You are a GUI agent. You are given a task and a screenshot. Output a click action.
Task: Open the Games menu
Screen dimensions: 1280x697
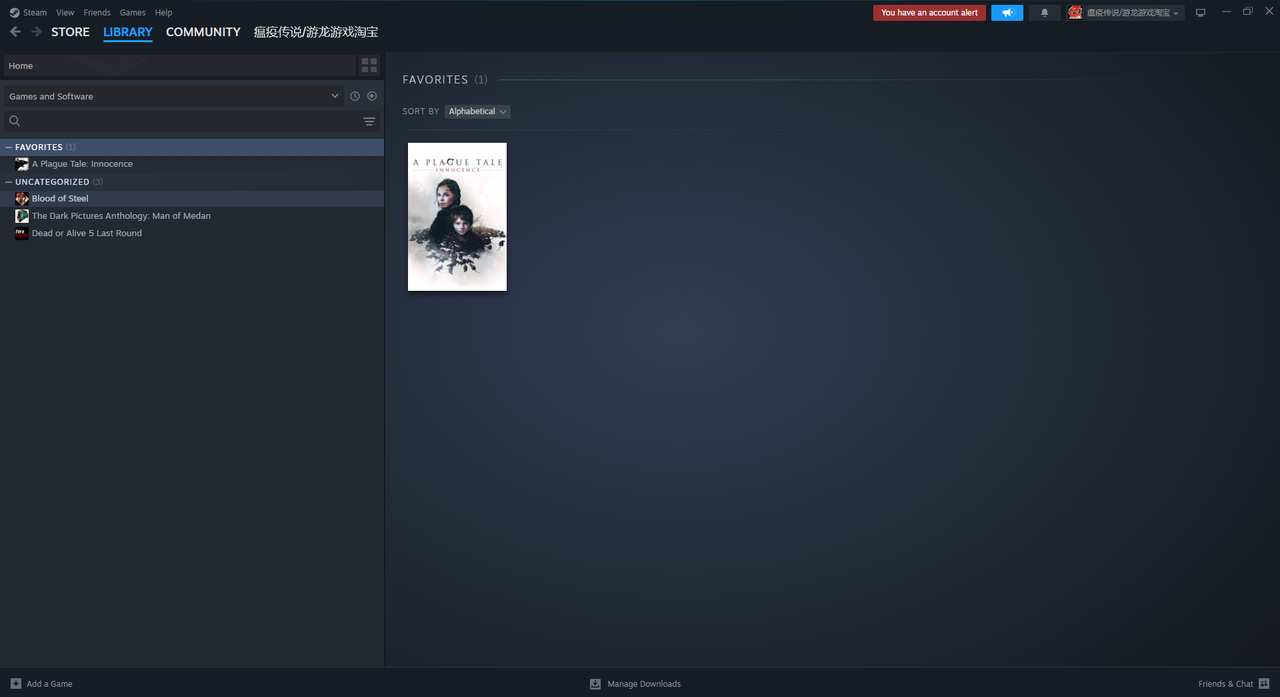pos(132,13)
